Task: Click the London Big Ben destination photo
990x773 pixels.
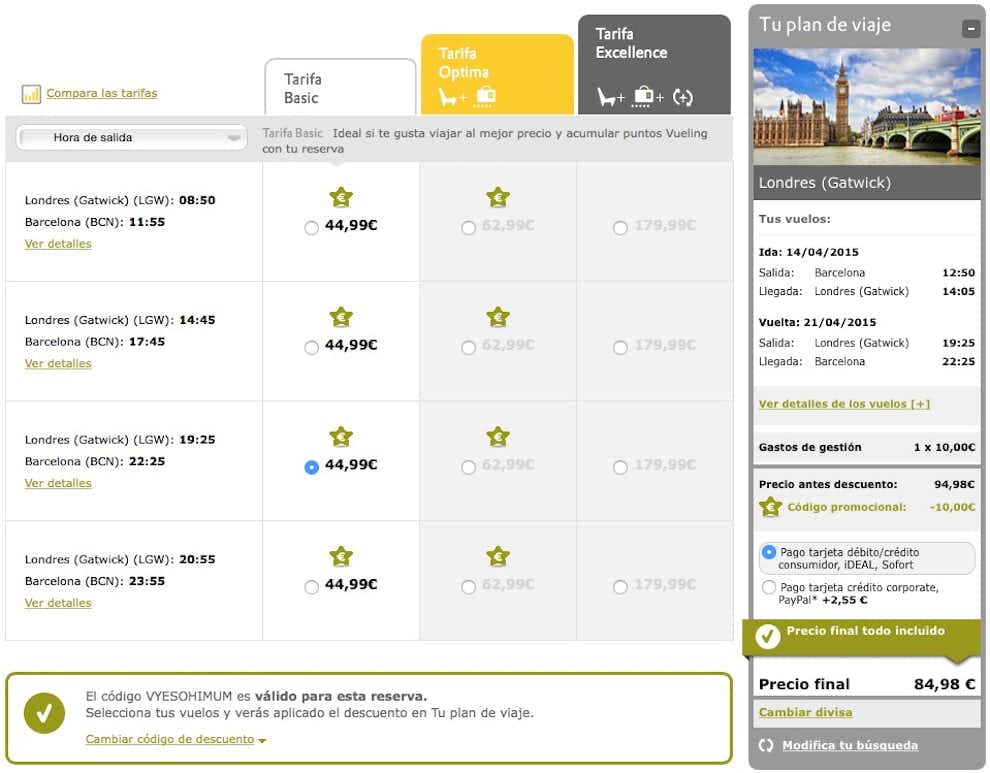Action: pos(867,107)
